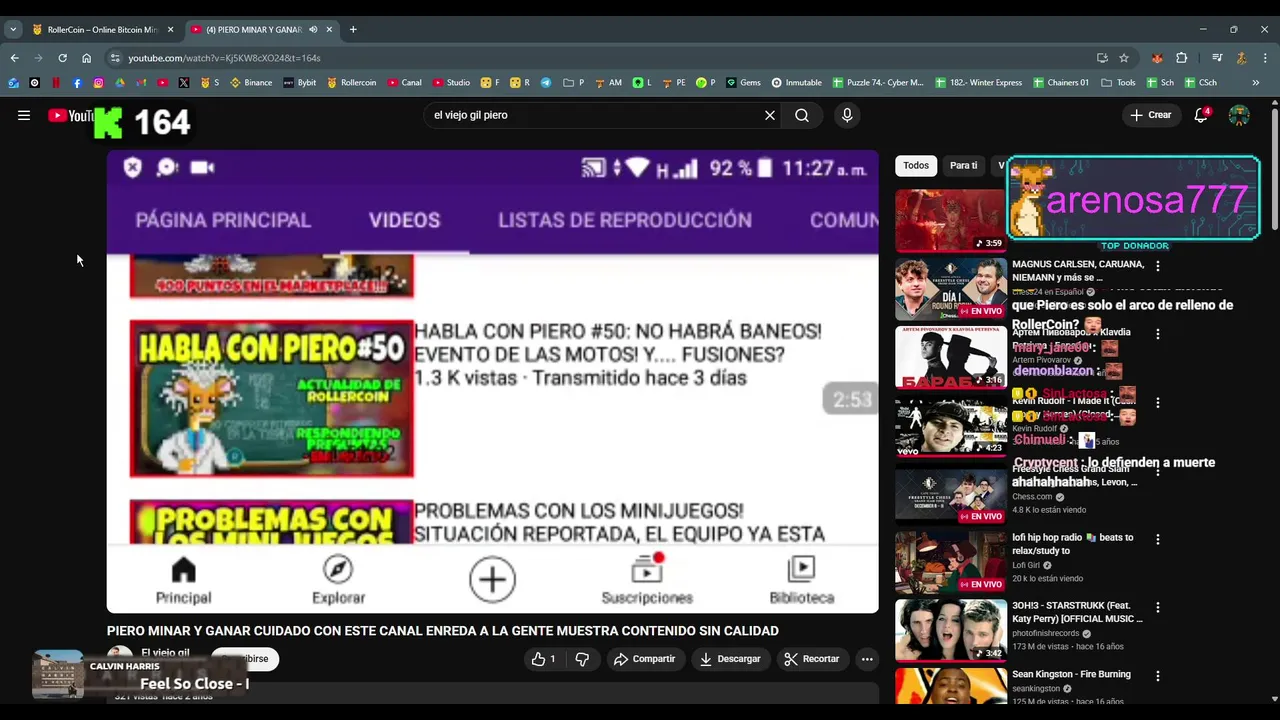Expand the P bookmarks folder
This screenshot has height=720, width=1280.
pyautogui.click(x=574, y=83)
